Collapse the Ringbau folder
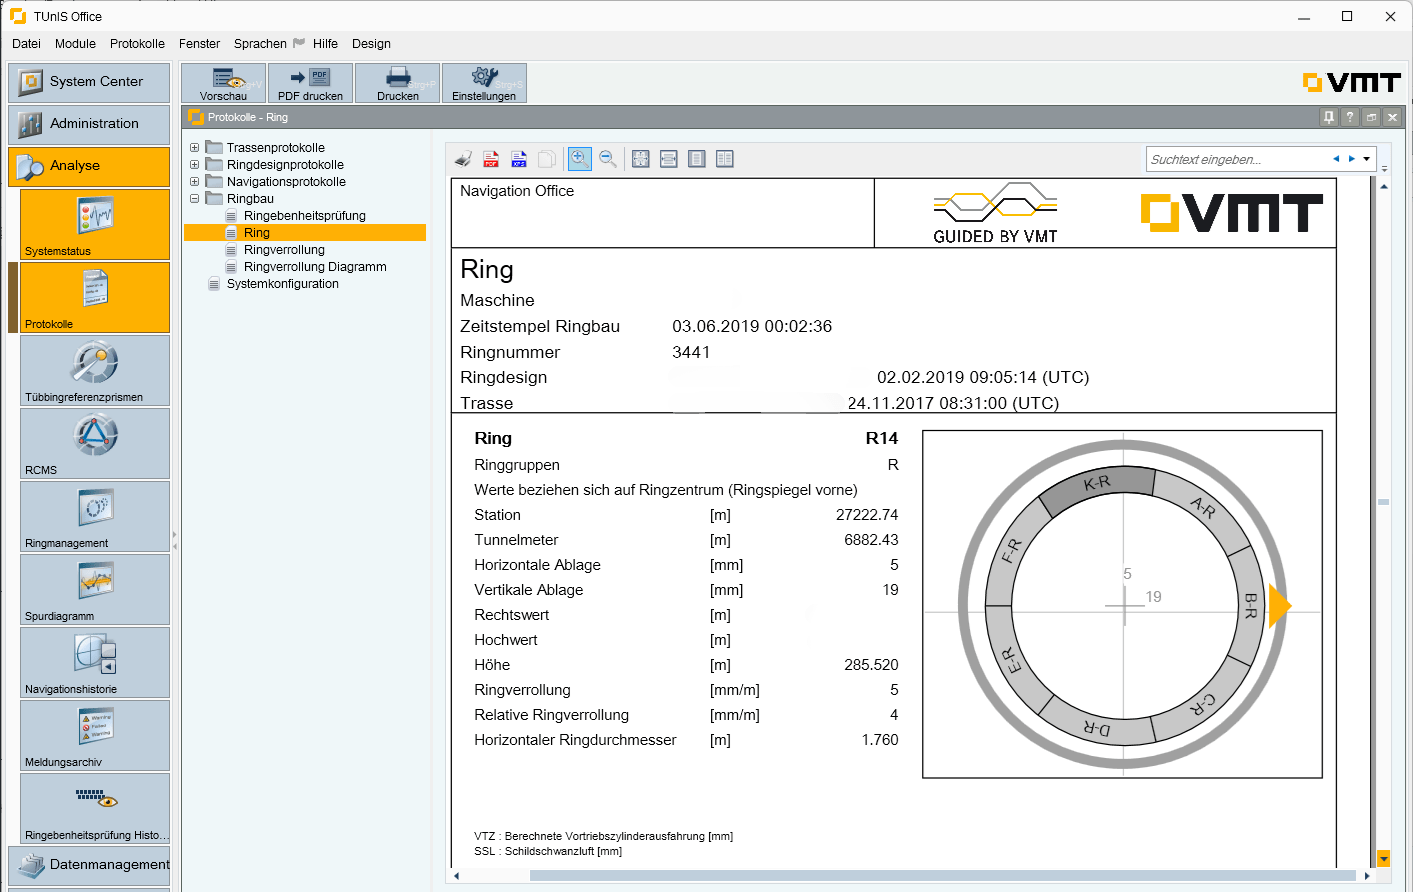 [194, 199]
